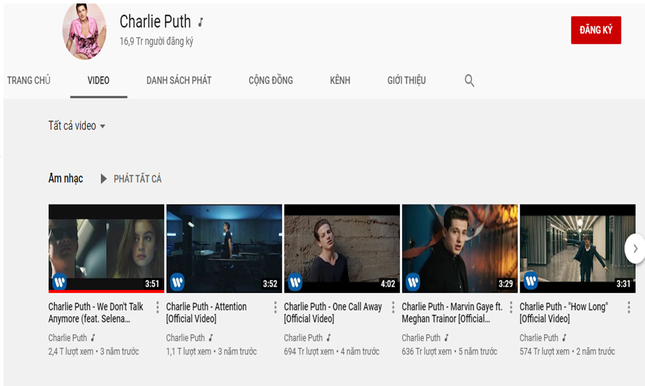
Task: Switch to the GIỚI THIỆU tab
Action: tap(406, 80)
